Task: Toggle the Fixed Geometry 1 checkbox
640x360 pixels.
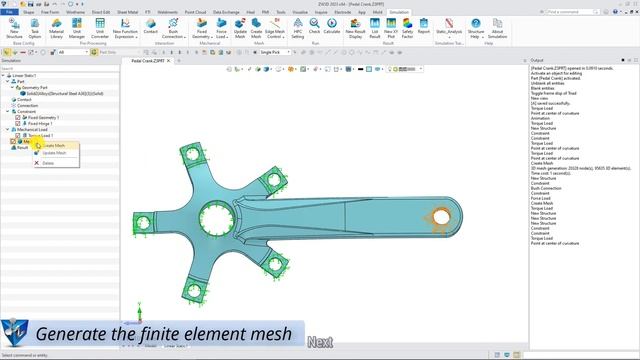Action: [x=18, y=118]
